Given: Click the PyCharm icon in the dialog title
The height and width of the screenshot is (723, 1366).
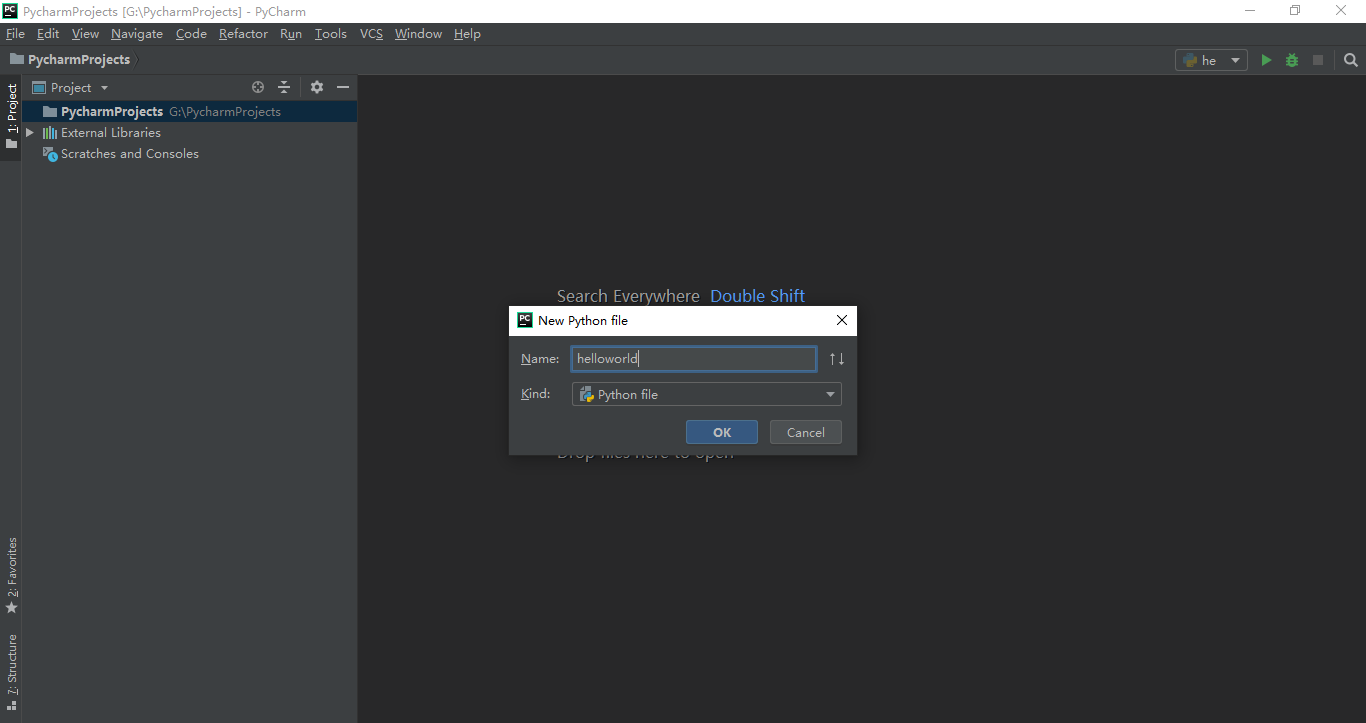Looking at the screenshot, I should [525, 320].
